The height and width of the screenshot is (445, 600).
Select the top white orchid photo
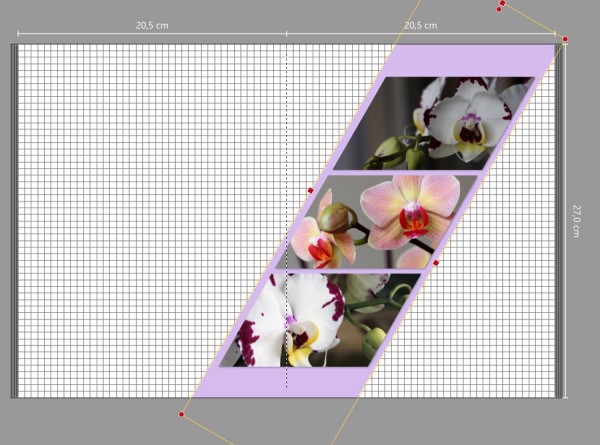click(x=434, y=123)
